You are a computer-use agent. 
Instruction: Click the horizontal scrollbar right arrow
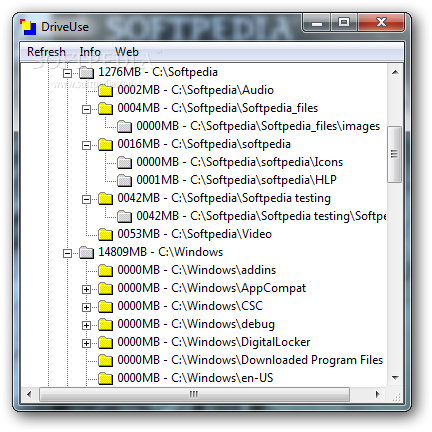(x=378, y=395)
